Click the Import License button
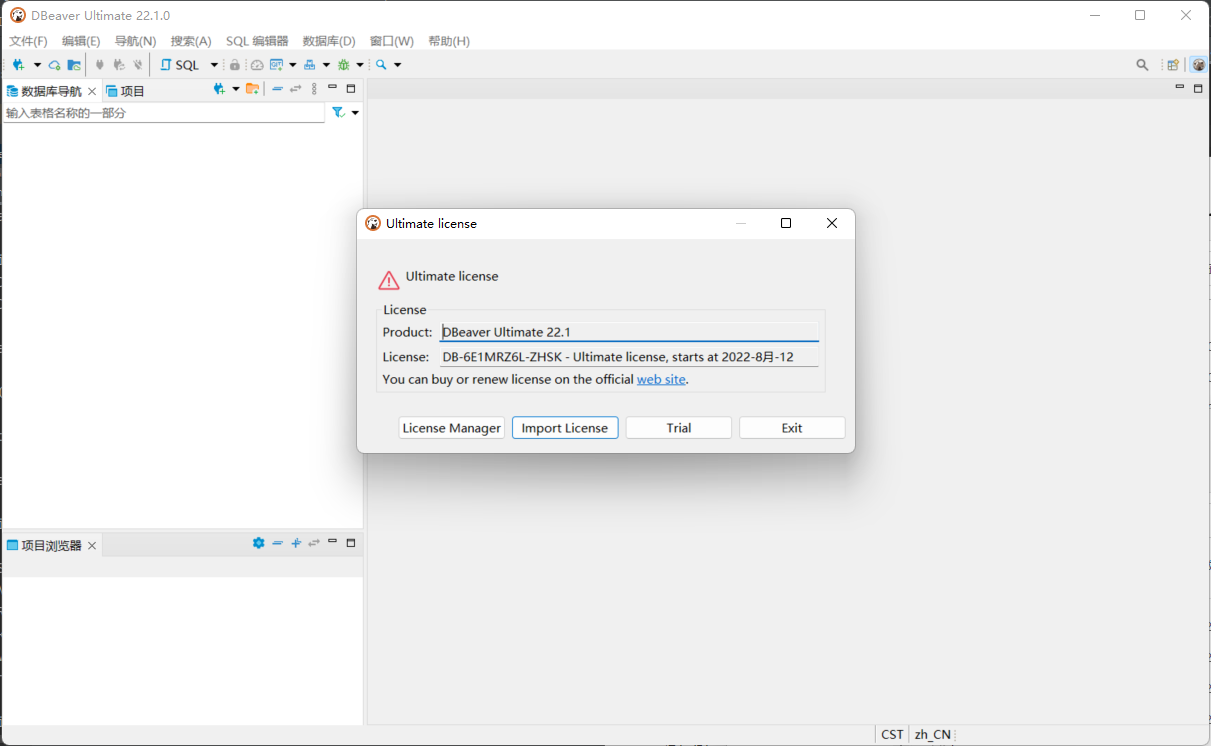The width and height of the screenshot is (1211, 746). pyautogui.click(x=565, y=428)
